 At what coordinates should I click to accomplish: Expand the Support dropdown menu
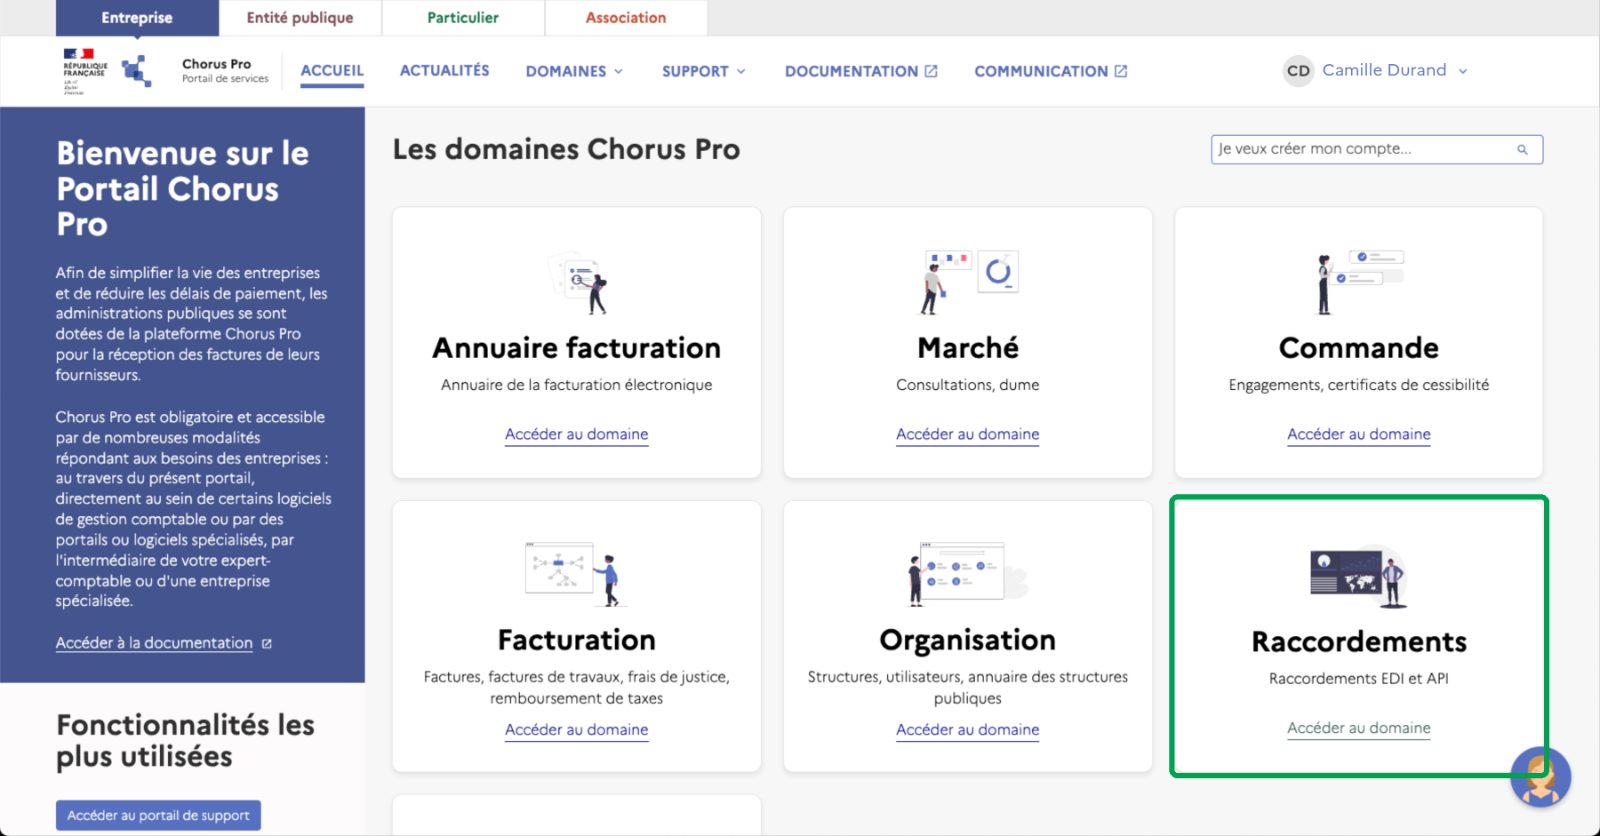coord(704,71)
